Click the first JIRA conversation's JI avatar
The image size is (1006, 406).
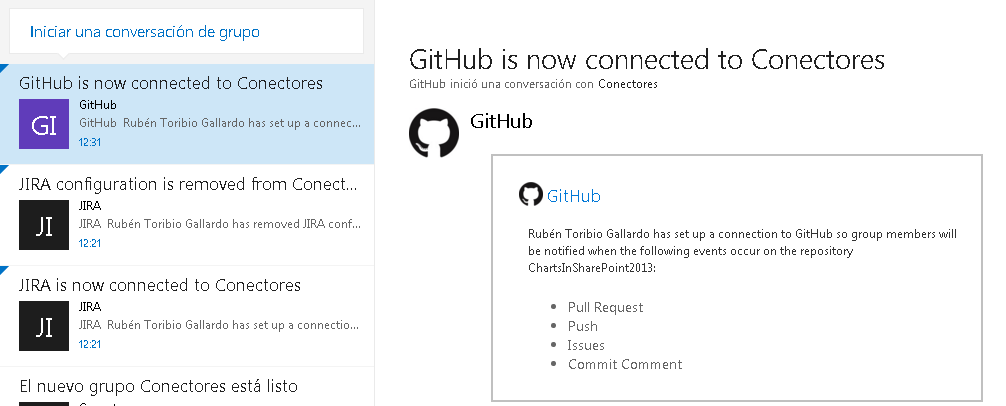point(44,224)
